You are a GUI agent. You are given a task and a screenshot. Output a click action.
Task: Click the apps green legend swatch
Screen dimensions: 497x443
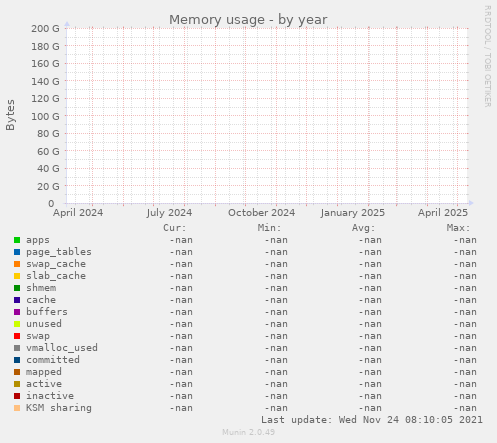coord(17,240)
